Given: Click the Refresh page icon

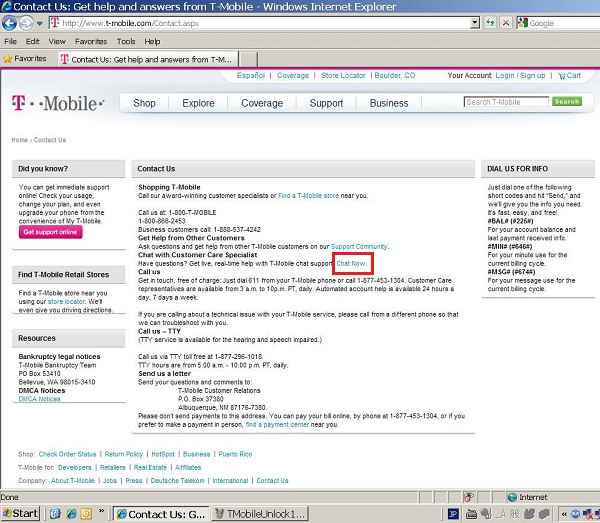Looking at the screenshot, I should point(490,23).
